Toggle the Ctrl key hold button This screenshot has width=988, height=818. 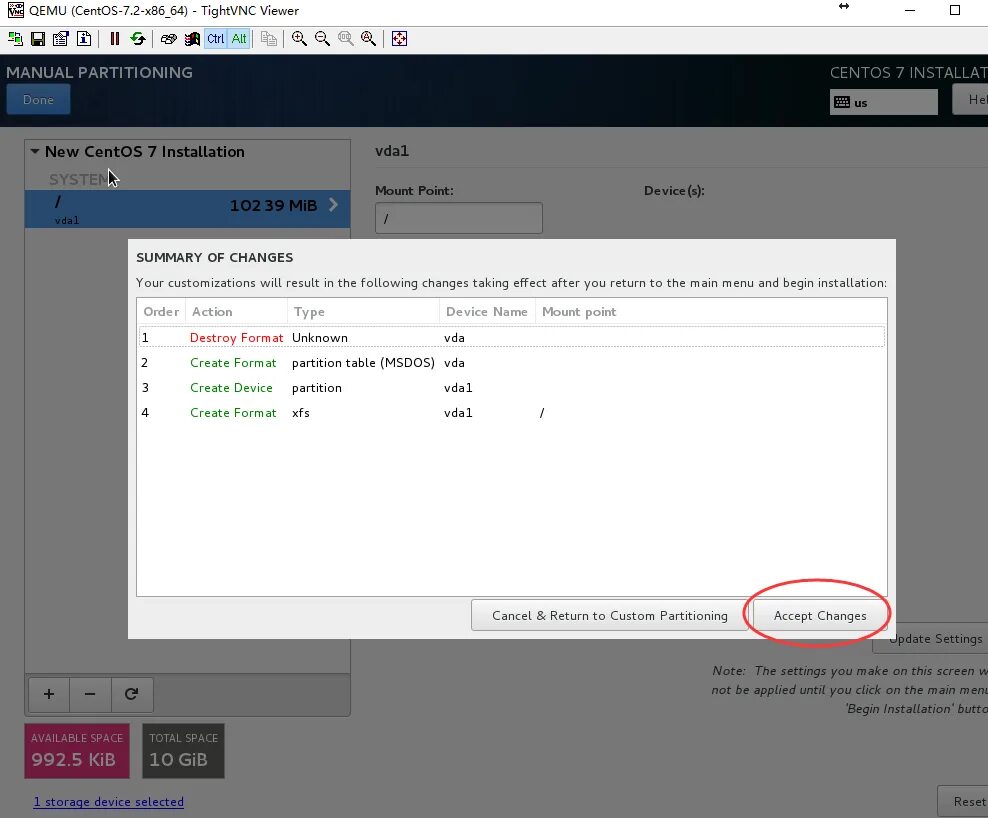[215, 39]
